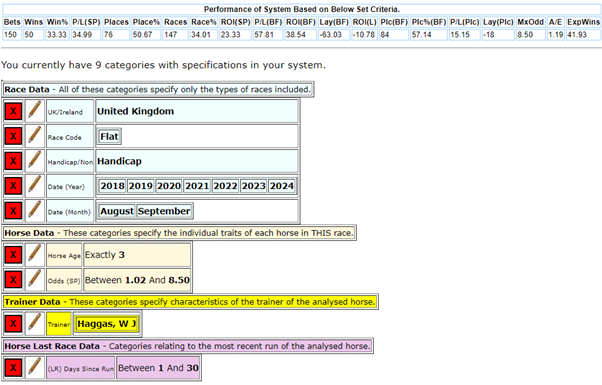Click the 38.54 ROI(BF) value cell
The height and width of the screenshot is (385, 602).
pos(300,35)
